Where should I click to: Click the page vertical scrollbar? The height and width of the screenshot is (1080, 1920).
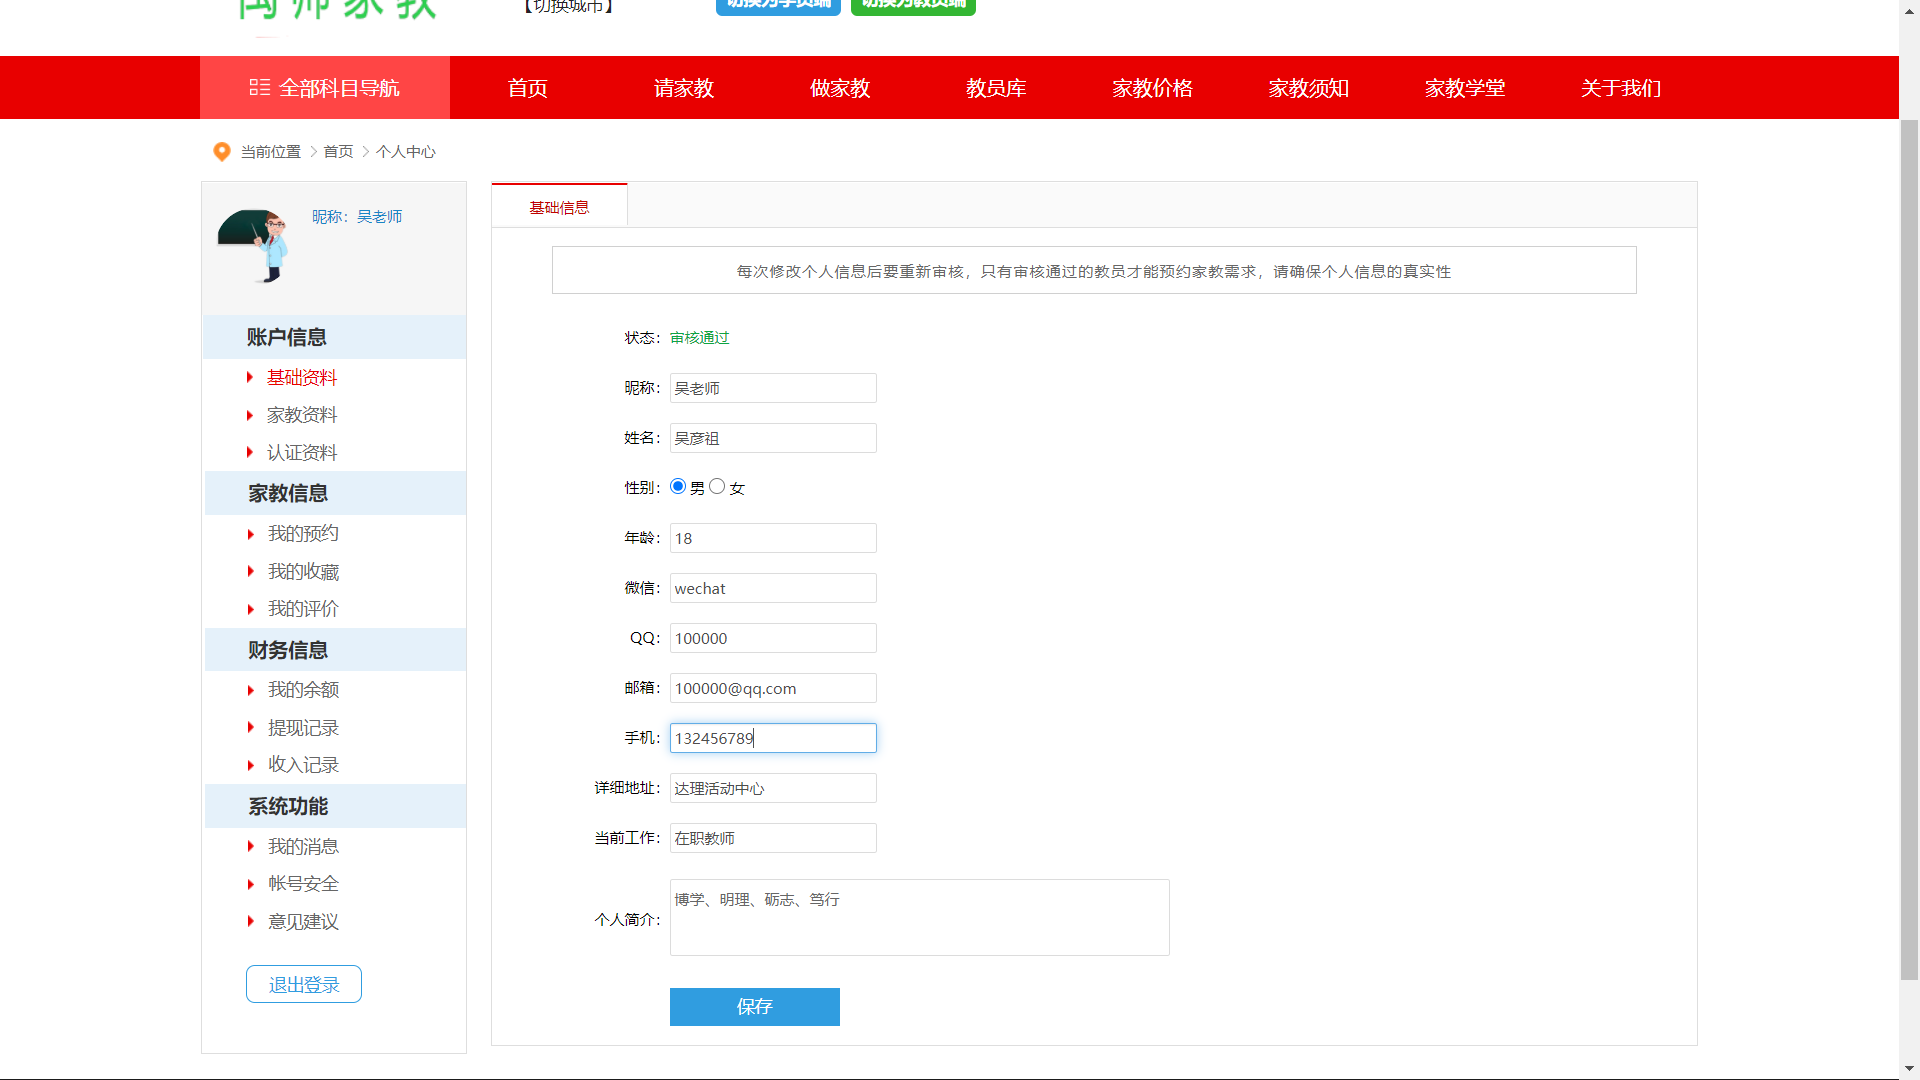[1909, 550]
